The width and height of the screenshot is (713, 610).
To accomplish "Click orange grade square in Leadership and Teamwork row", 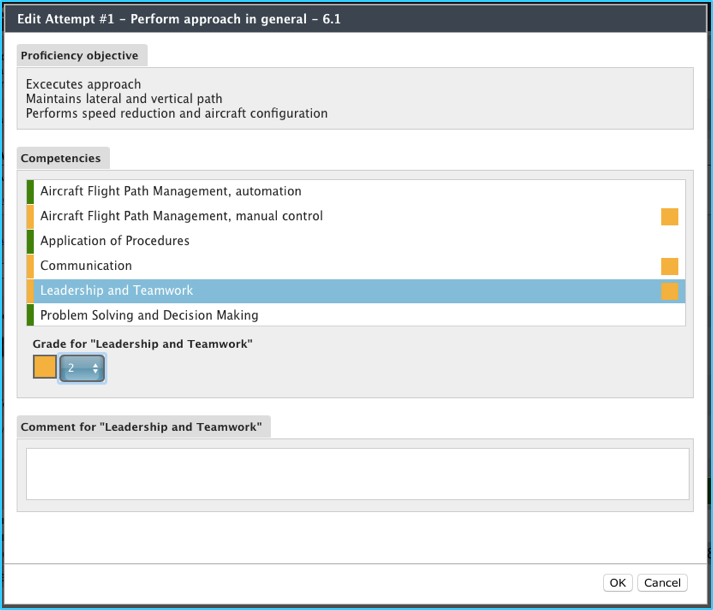I will tap(669, 291).
